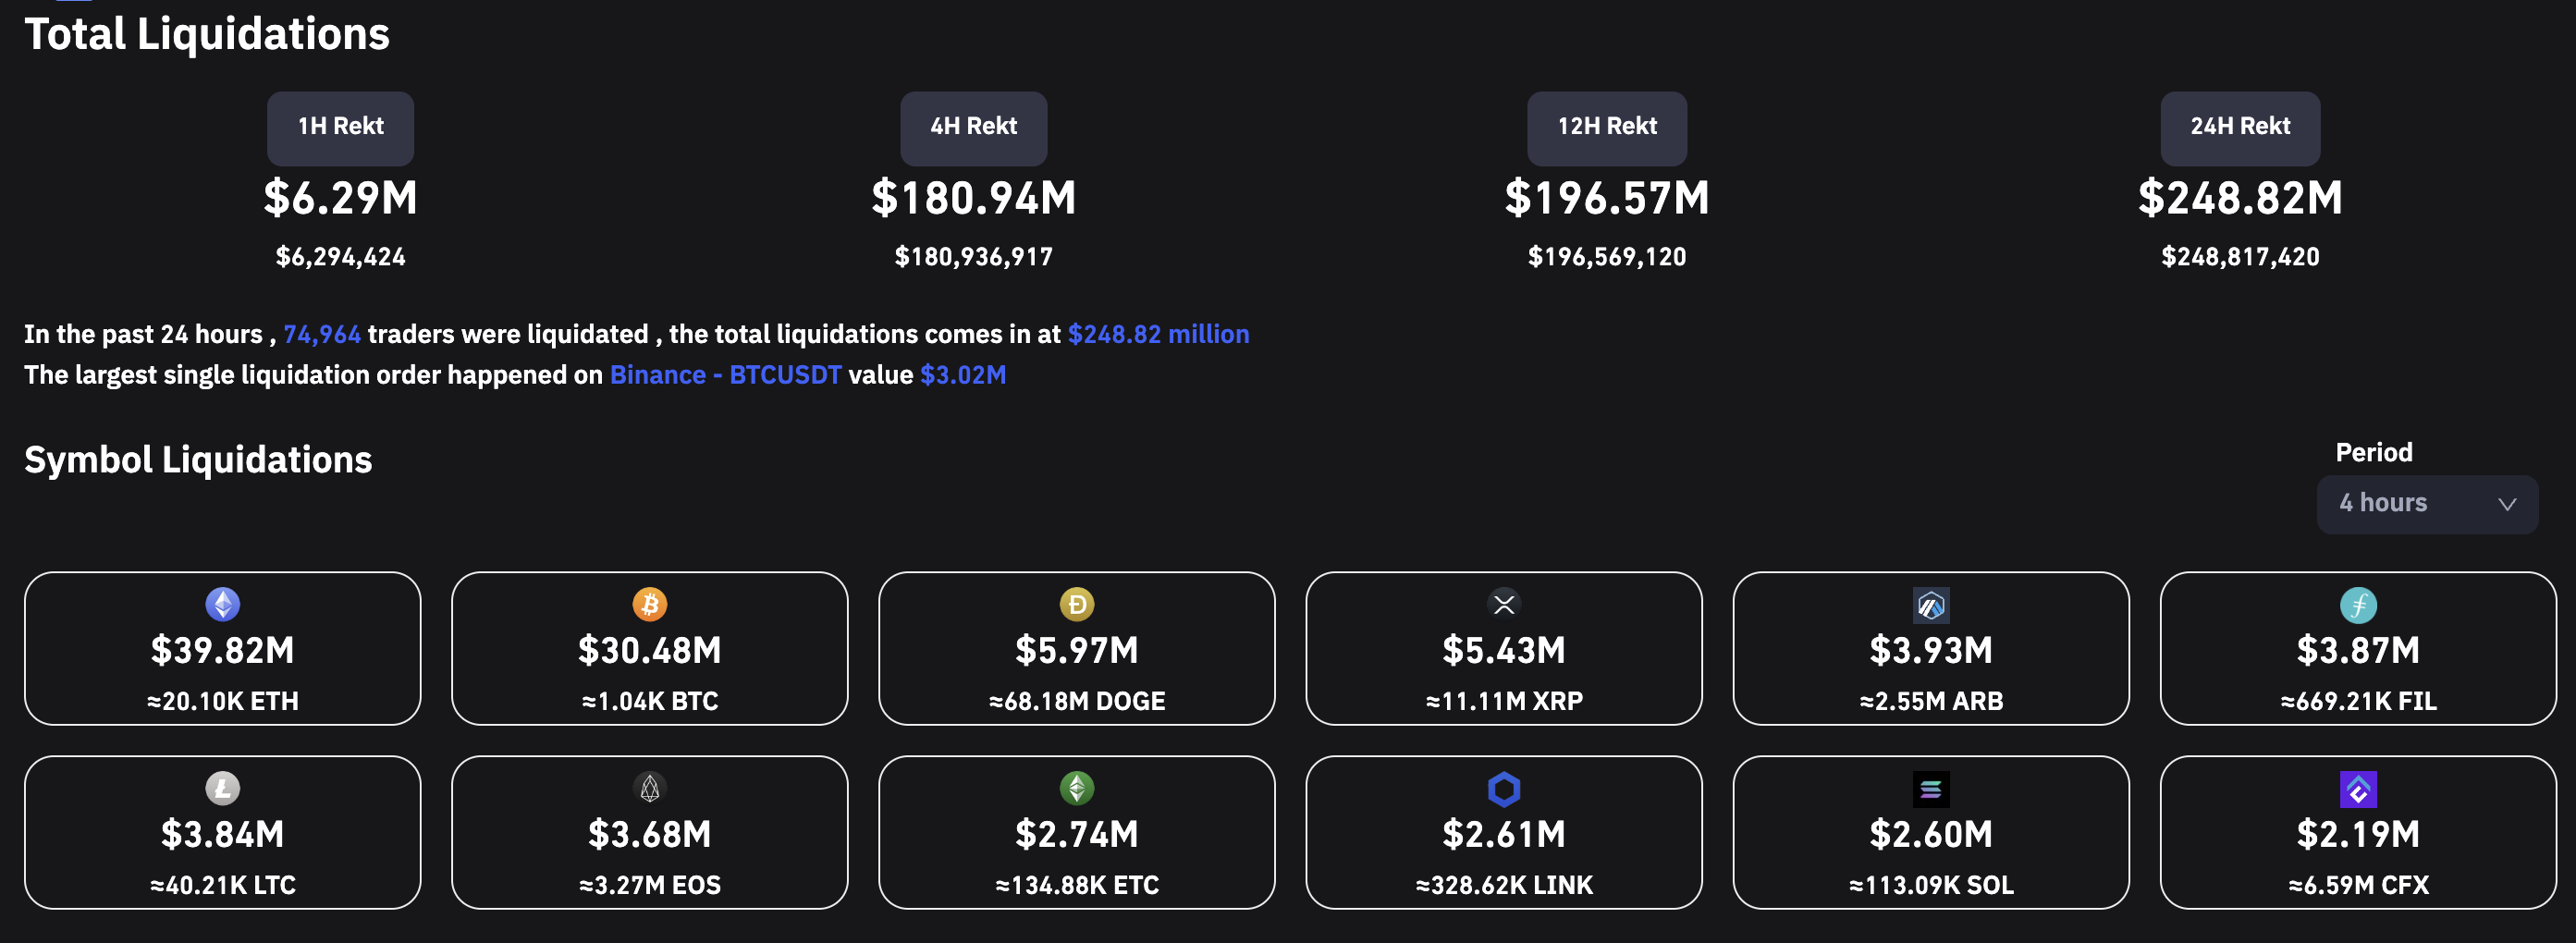Click the Bitcoin coin icon
Screen dimensions: 2576x943
[x=650, y=604]
